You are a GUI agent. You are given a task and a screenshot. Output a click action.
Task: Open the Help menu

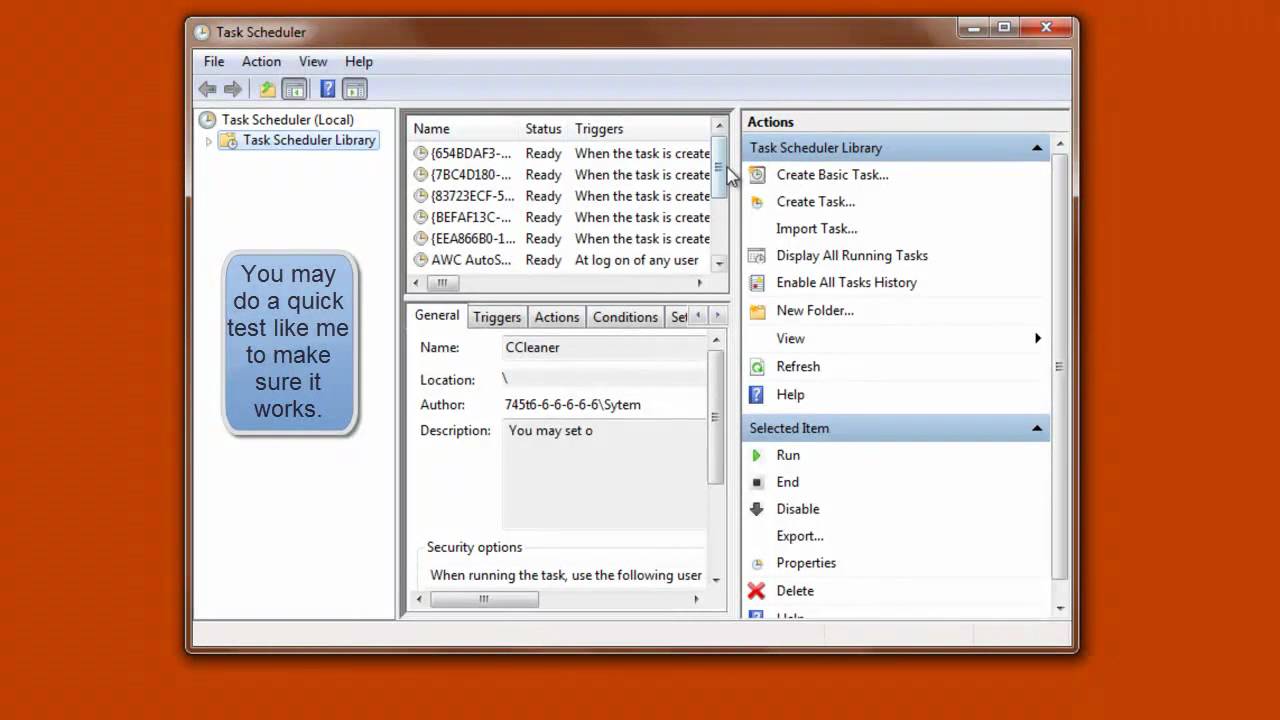pyautogui.click(x=359, y=61)
